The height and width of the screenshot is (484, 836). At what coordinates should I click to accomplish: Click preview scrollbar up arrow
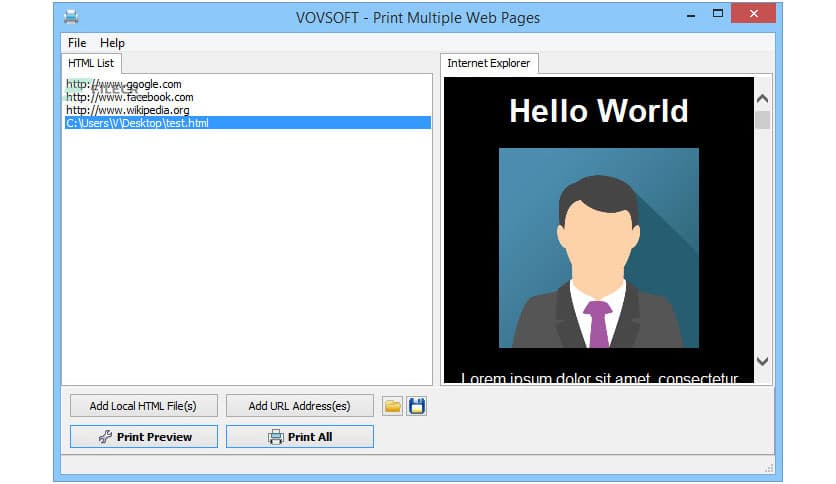[x=762, y=98]
